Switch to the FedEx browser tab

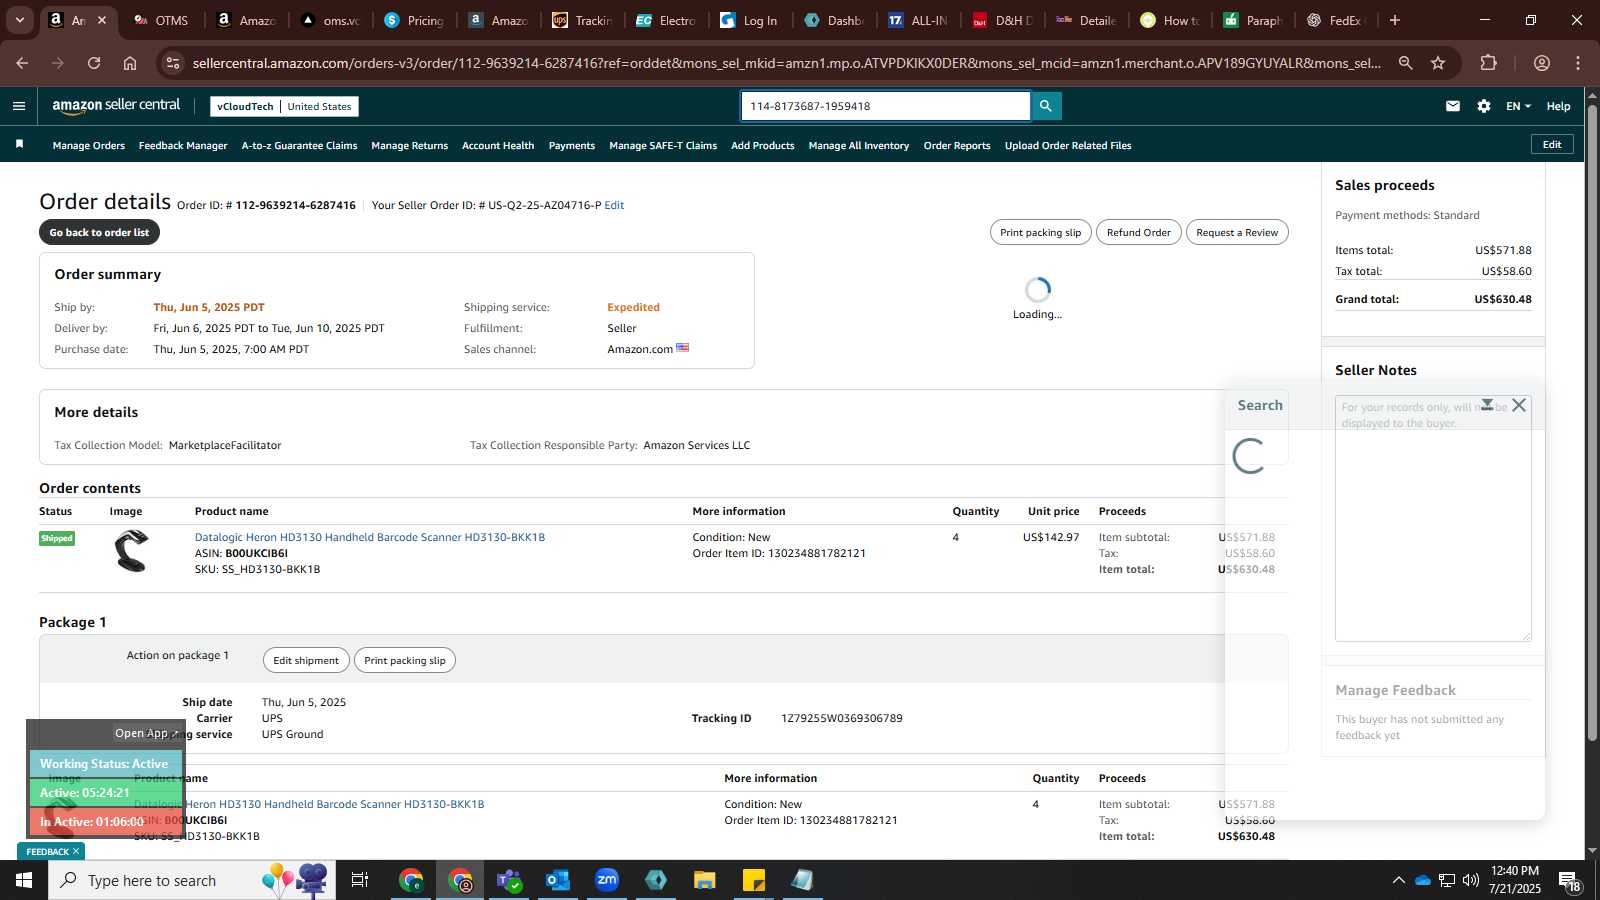click(x=1336, y=20)
